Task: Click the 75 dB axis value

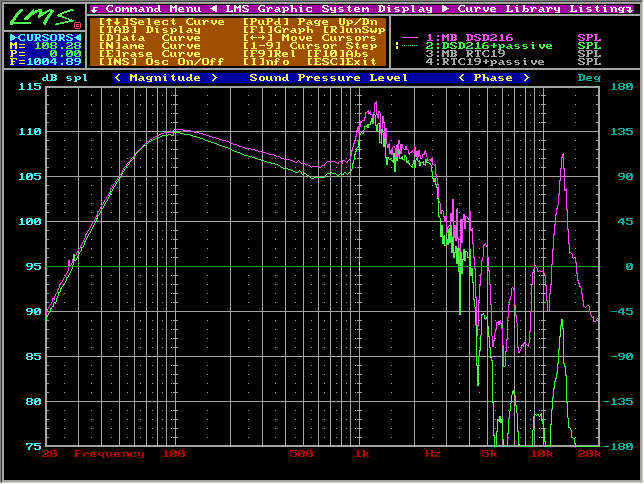Action: point(34,446)
